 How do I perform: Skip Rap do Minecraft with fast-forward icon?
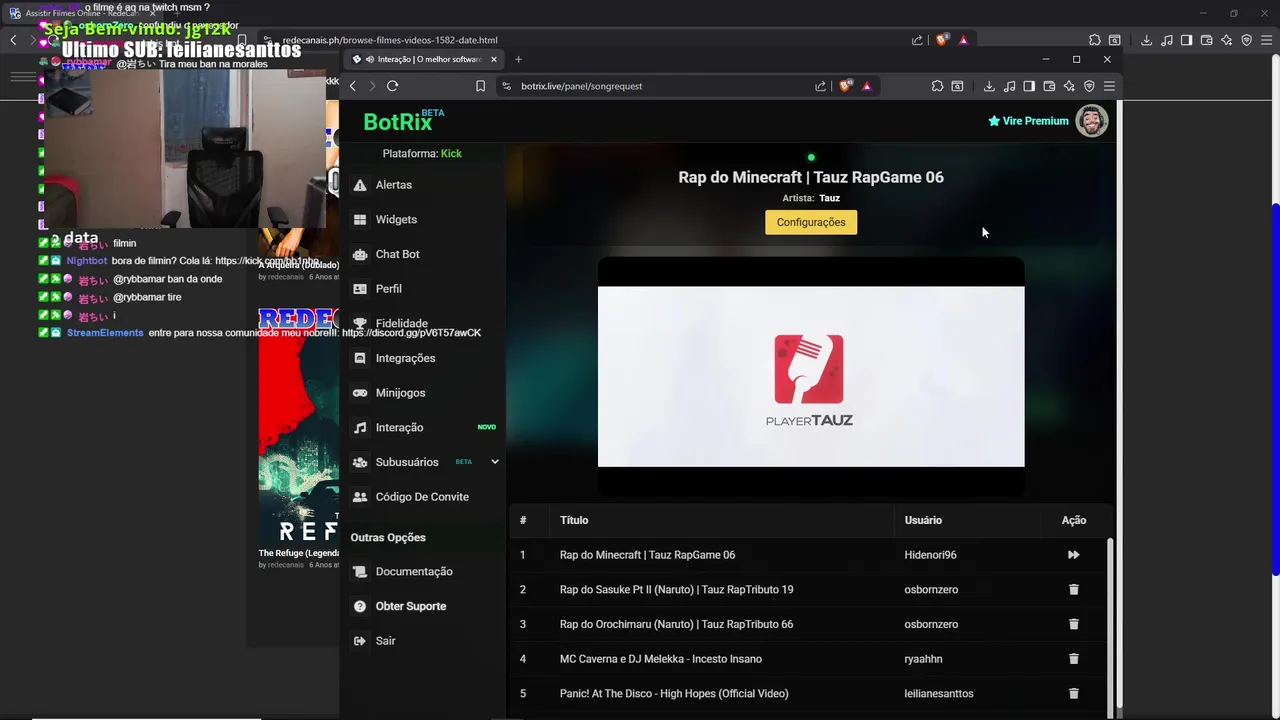[x=1073, y=555]
